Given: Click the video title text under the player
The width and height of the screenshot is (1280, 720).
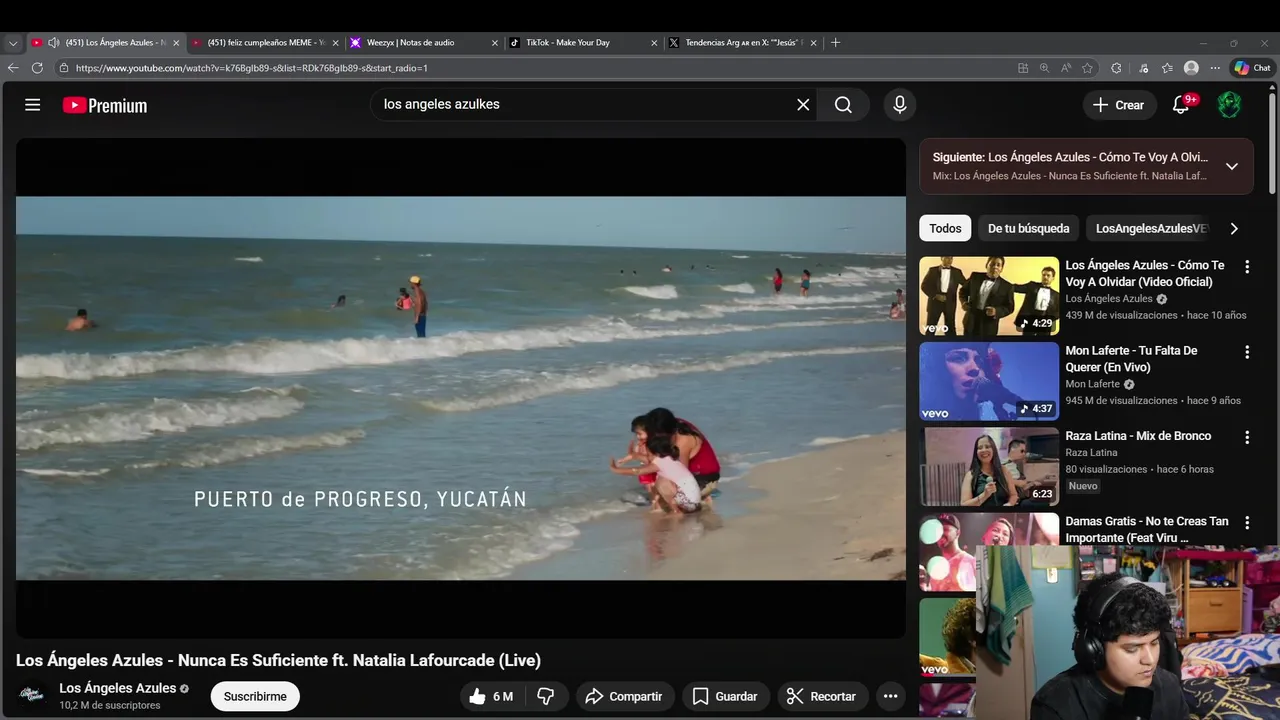Looking at the screenshot, I should point(278,660).
